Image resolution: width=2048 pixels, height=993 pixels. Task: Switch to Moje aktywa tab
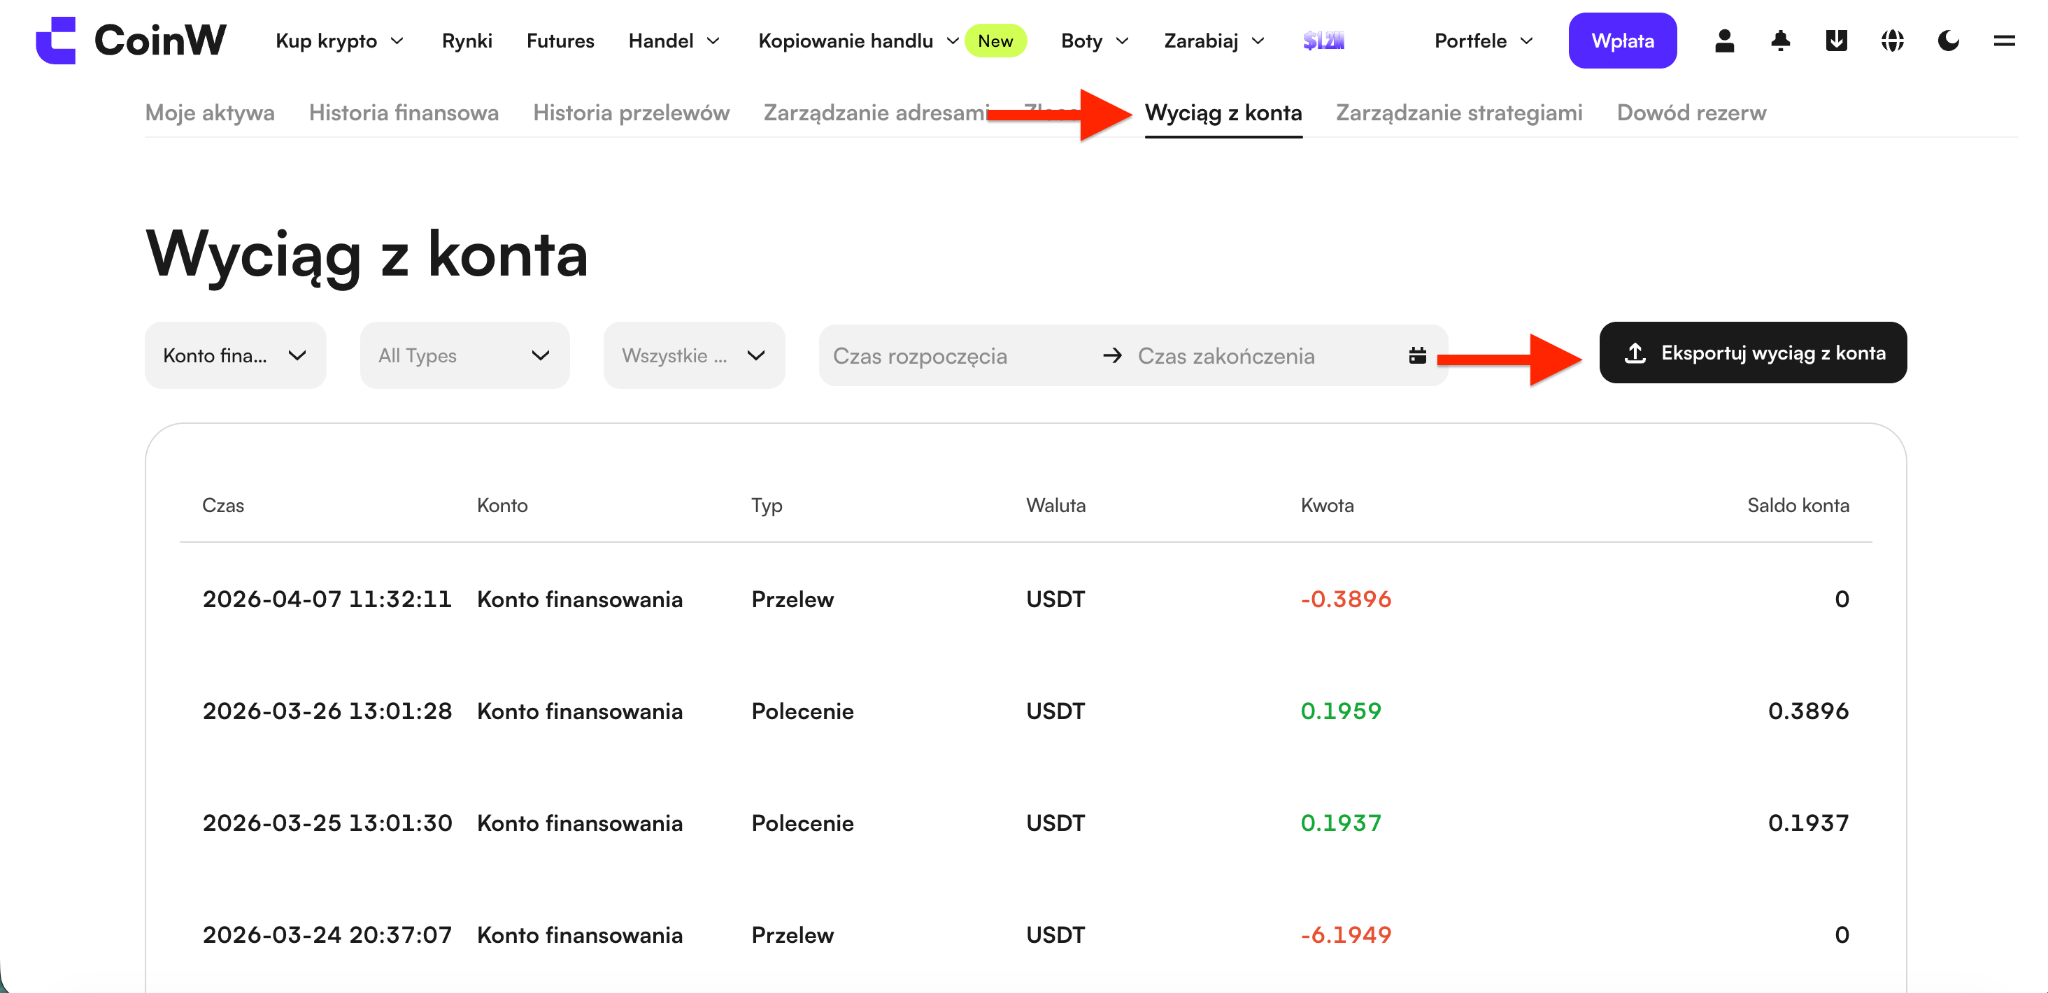(210, 113)
